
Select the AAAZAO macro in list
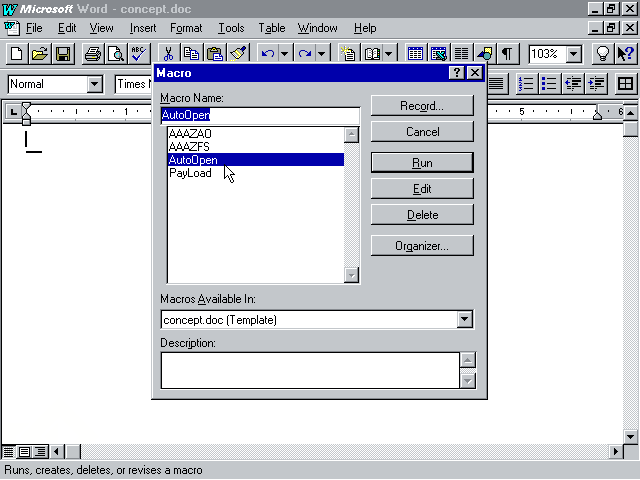click(x=256, y=133)
